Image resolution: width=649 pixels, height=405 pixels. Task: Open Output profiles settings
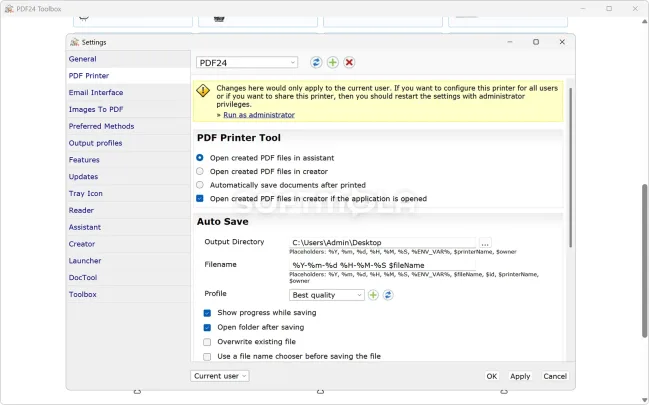click(128, 143)
